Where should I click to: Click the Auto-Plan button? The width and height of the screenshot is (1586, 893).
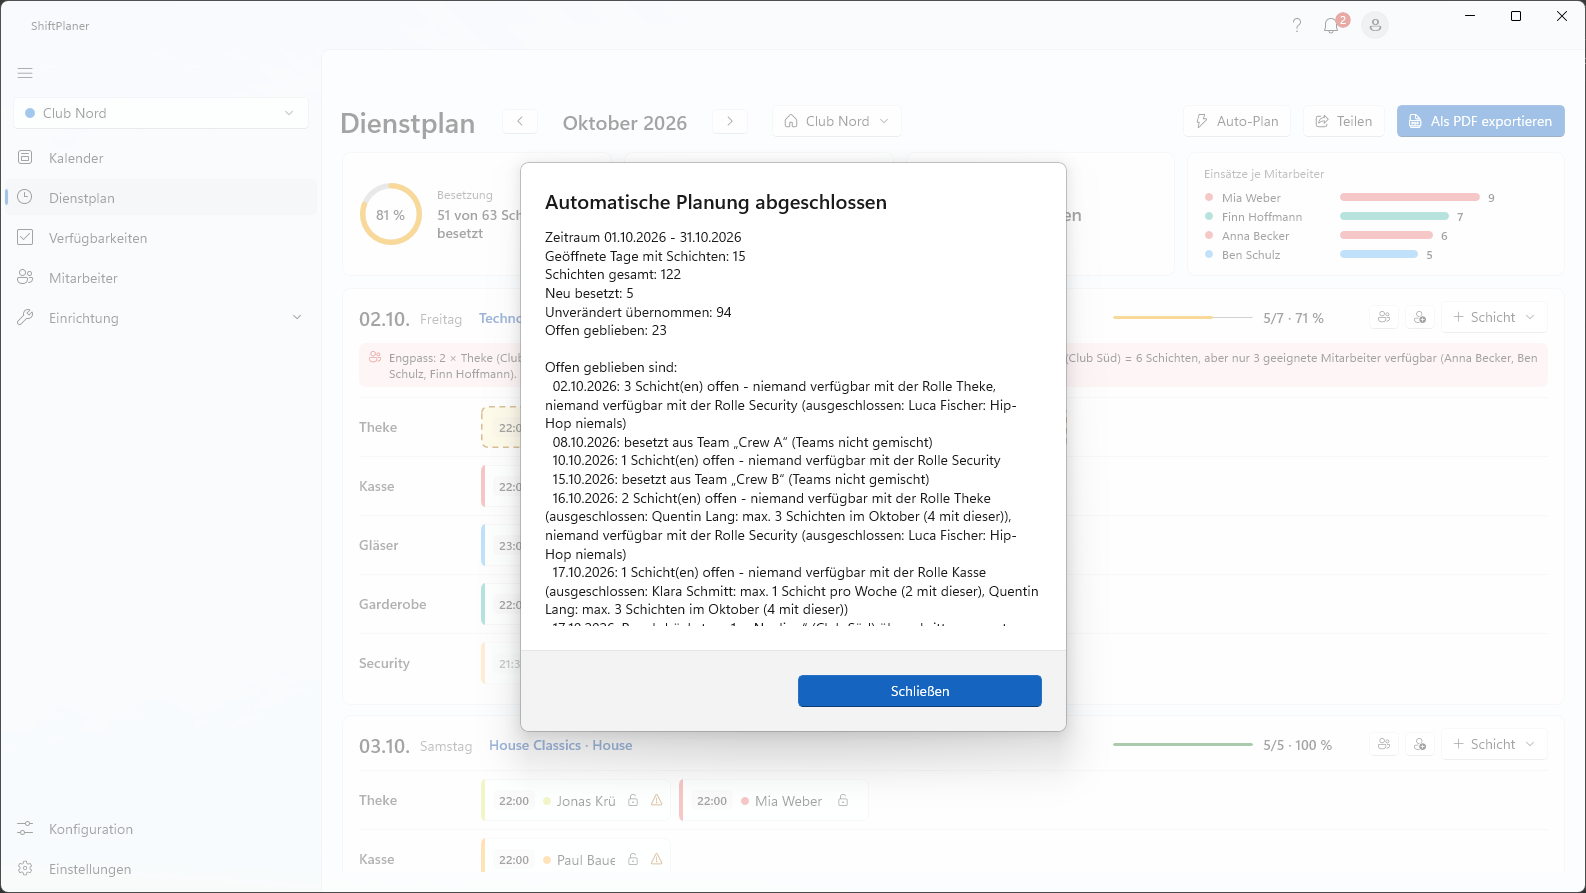coord(1237,121)
